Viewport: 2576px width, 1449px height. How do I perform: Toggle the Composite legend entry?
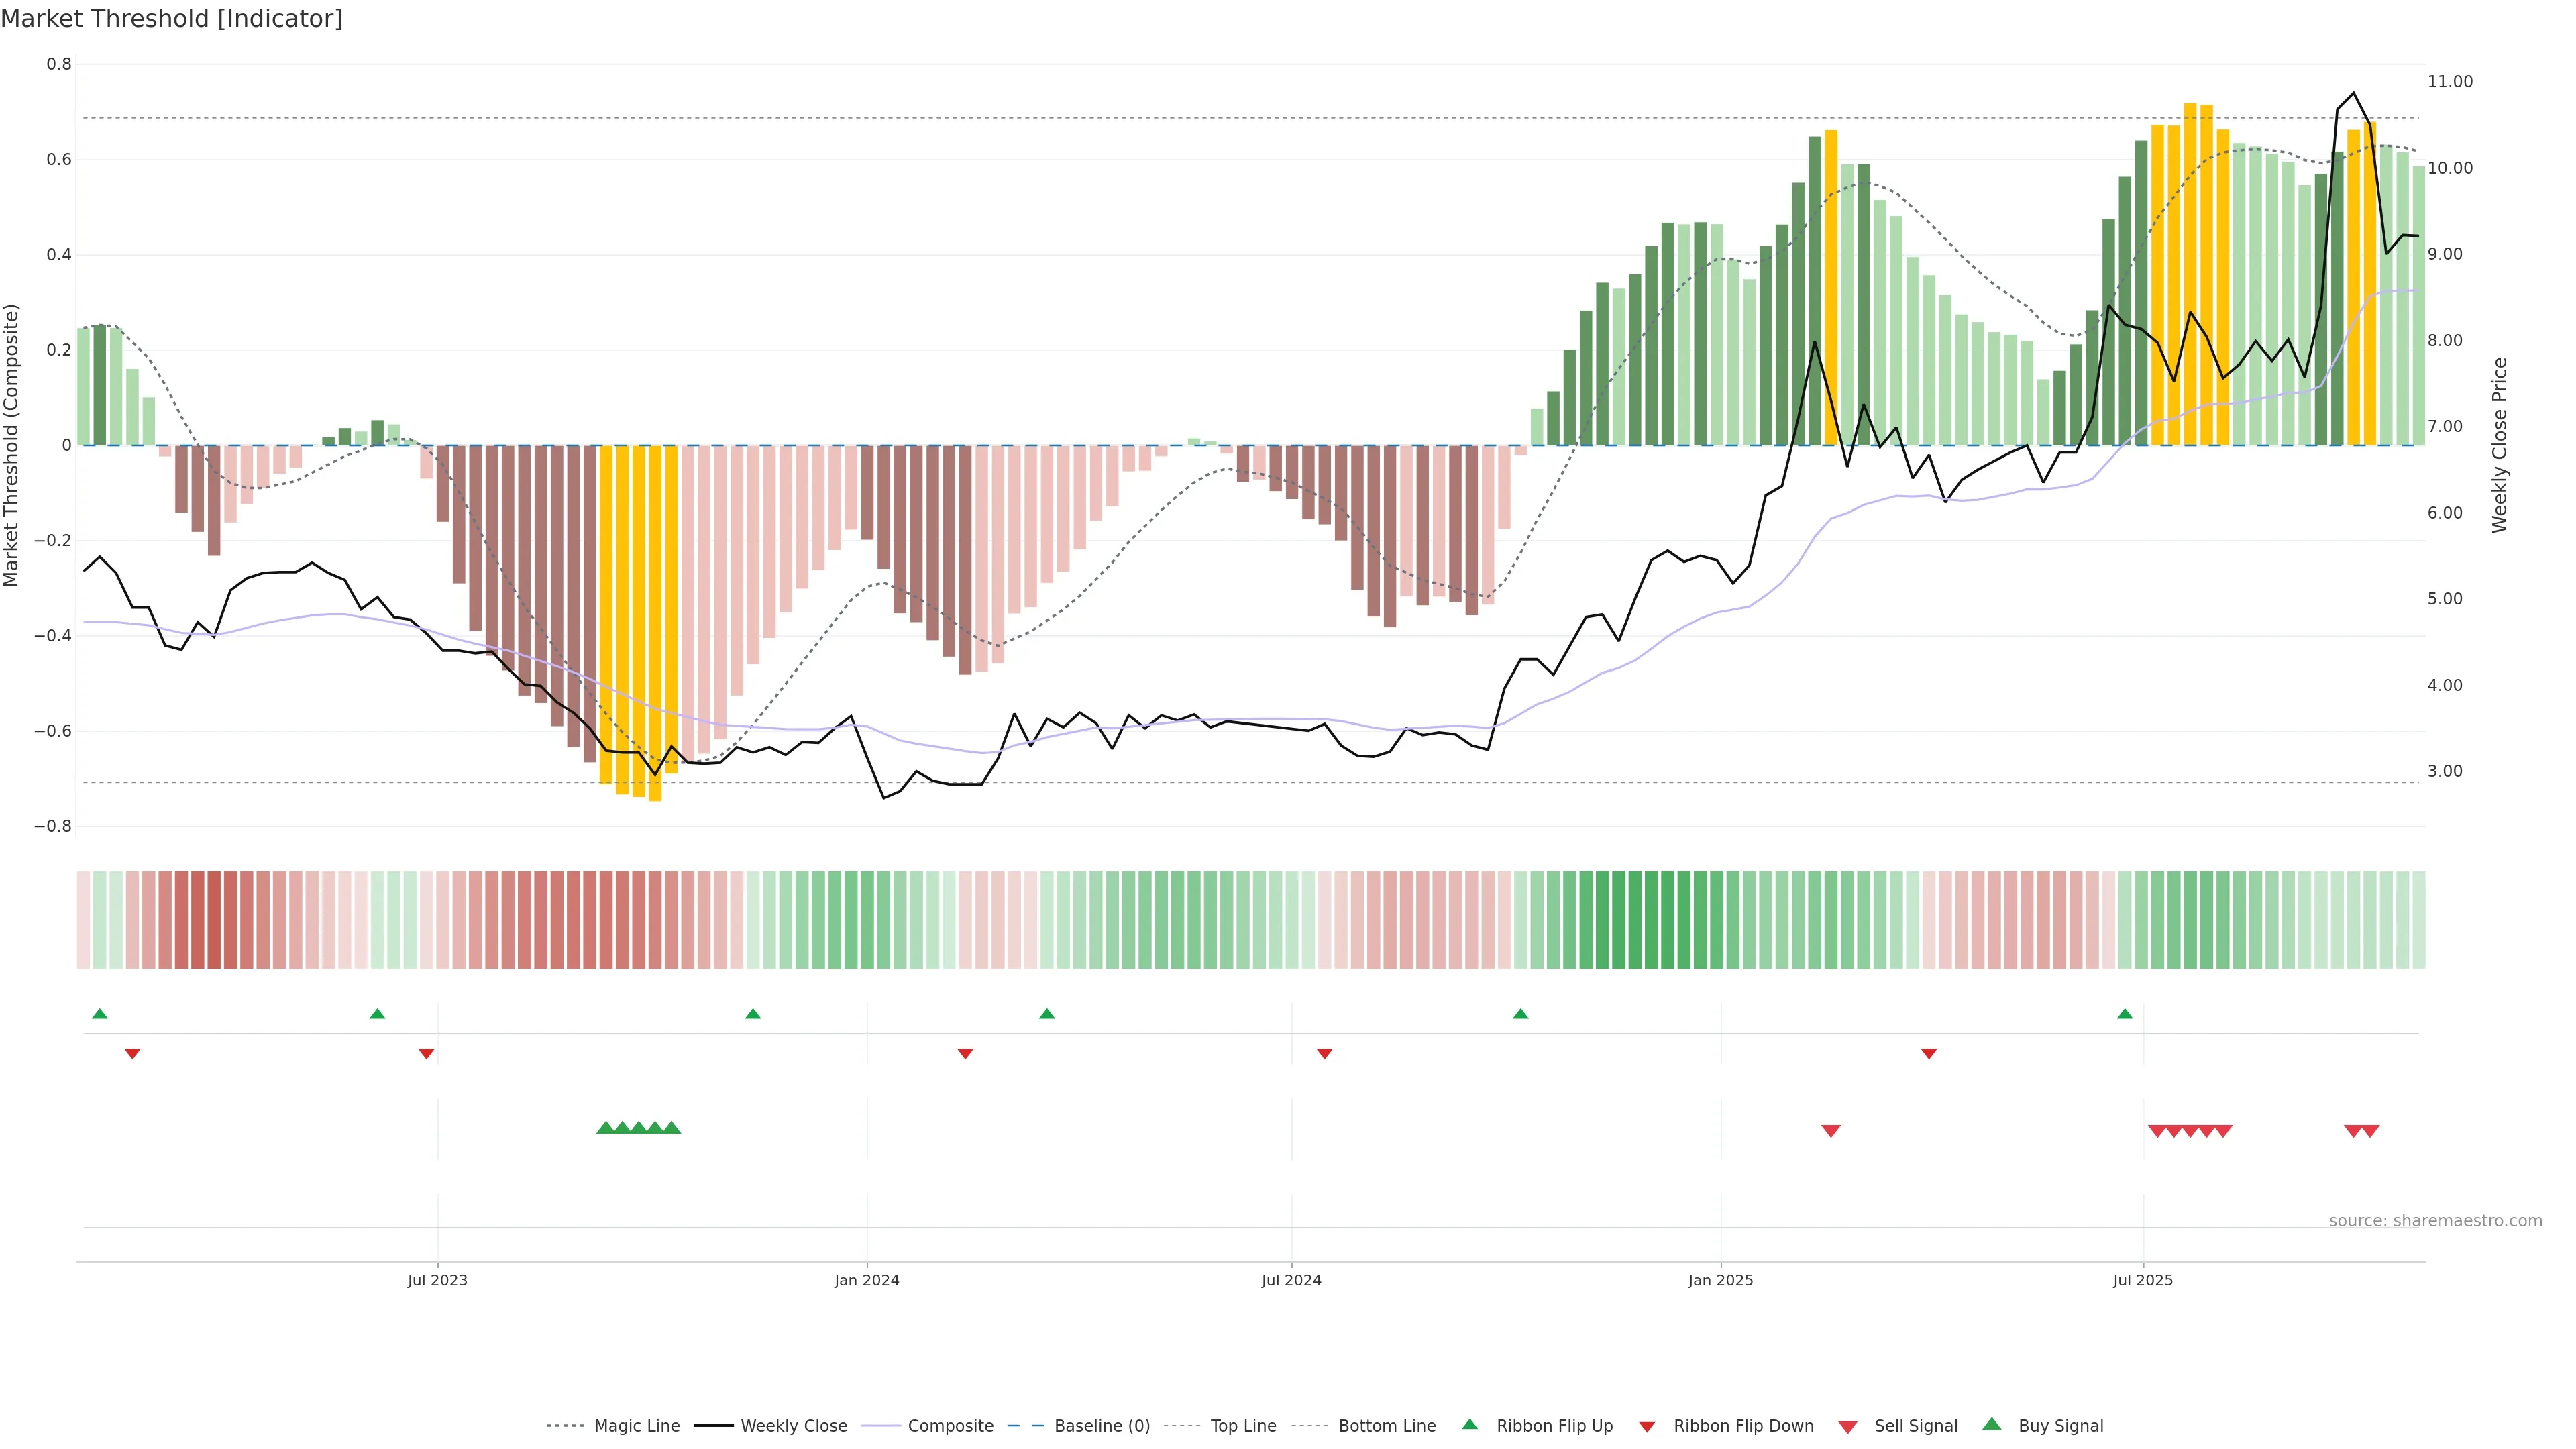click(950, 1426)
